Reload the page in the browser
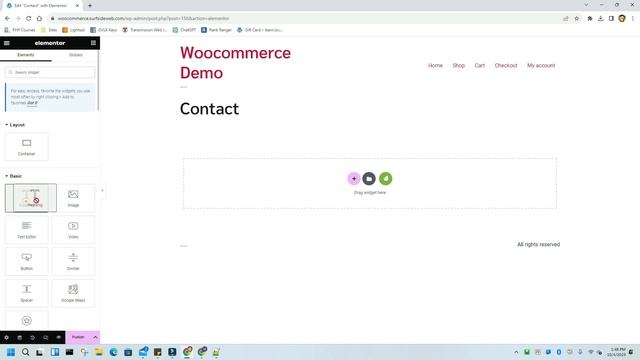The height and width of the screenshot is (360, 640). pos(29,18)
